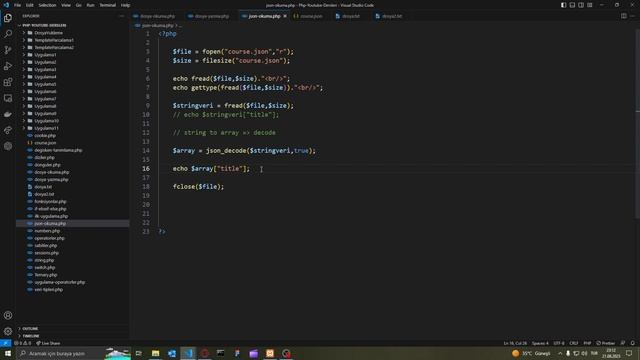Viewport: 640px width, 360px height.
Task: Open the Manage gear icon
Action: tap(8, 331)
